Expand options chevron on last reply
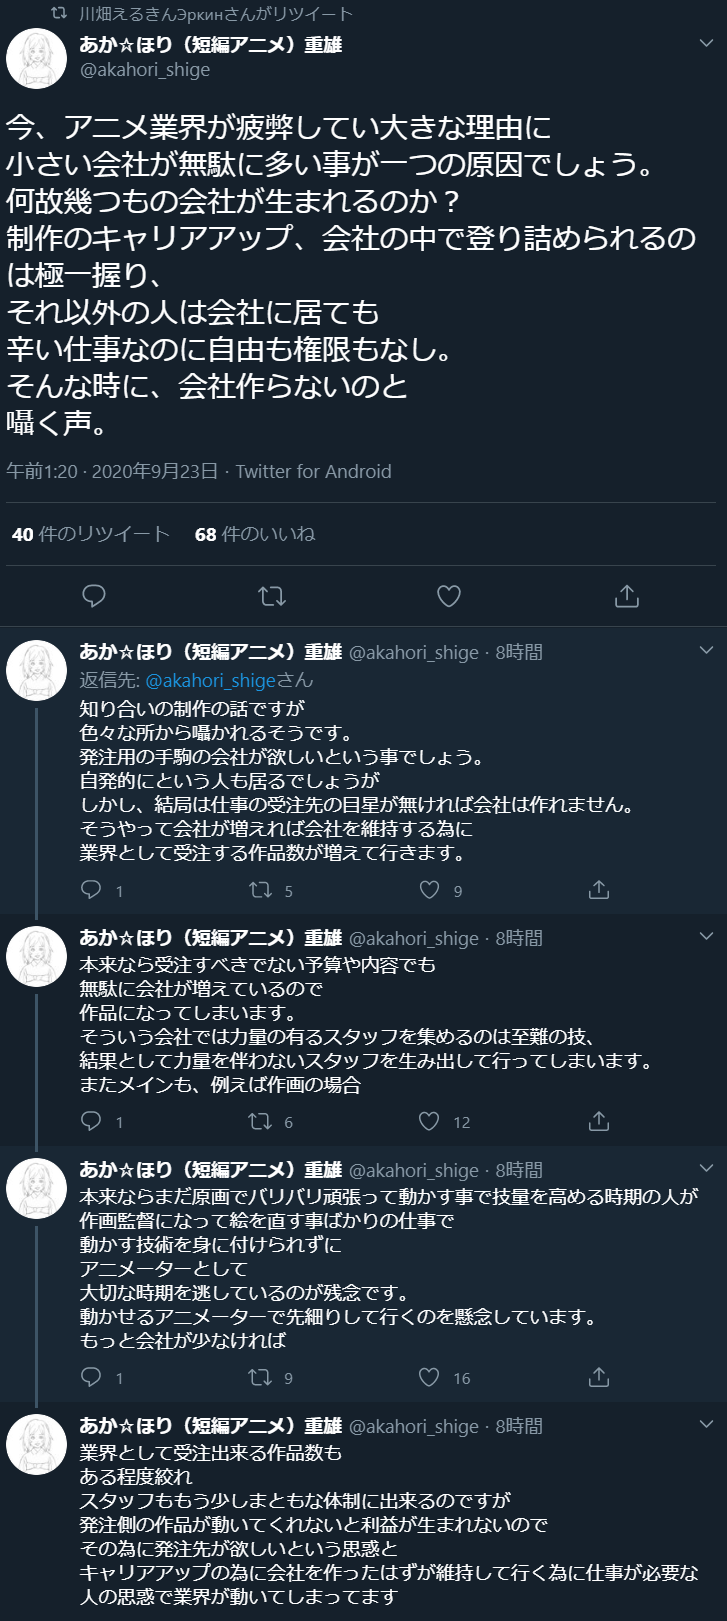Screen dimensions: 727x1621 coord(706,1425)
